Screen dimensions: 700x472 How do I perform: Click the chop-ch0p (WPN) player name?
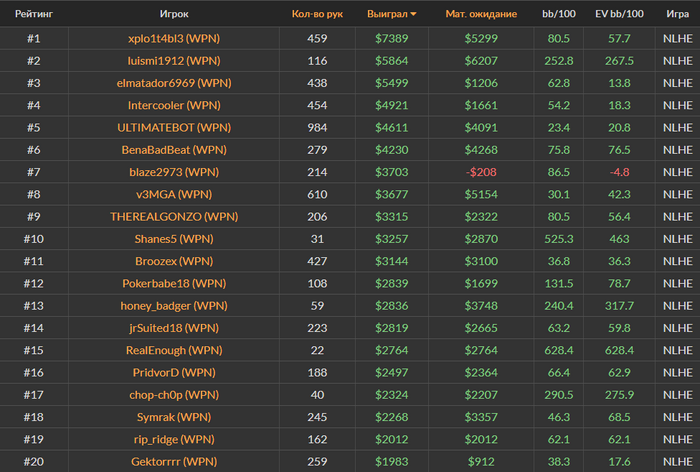174,394
